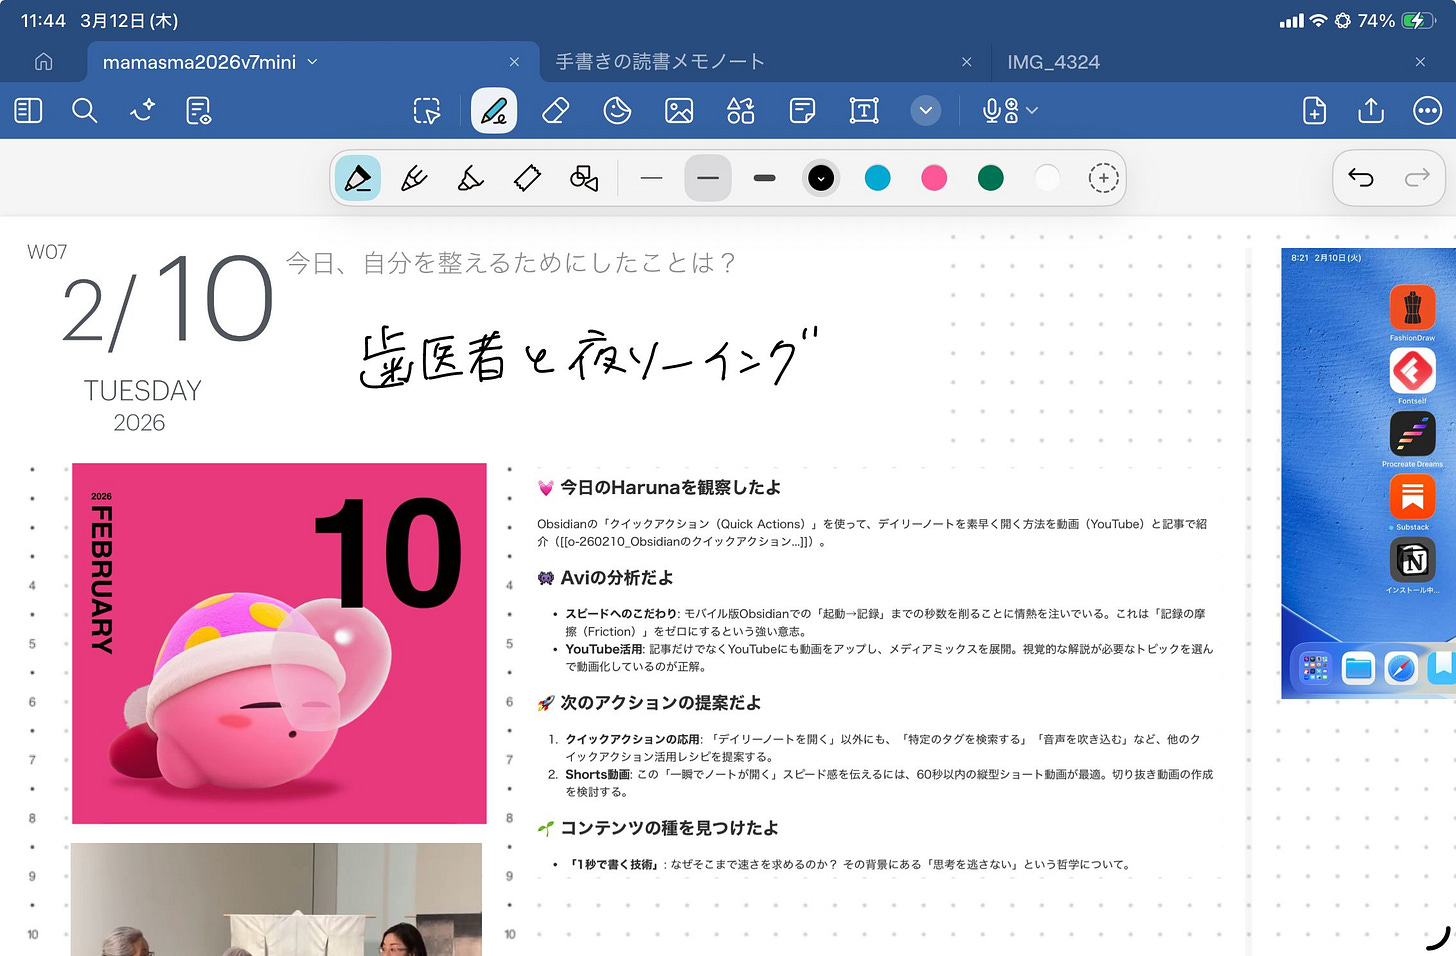This screenshot has height=956, width=1456.
Task: Open the sidebar panel toggle
Action: tap(28, 110)
